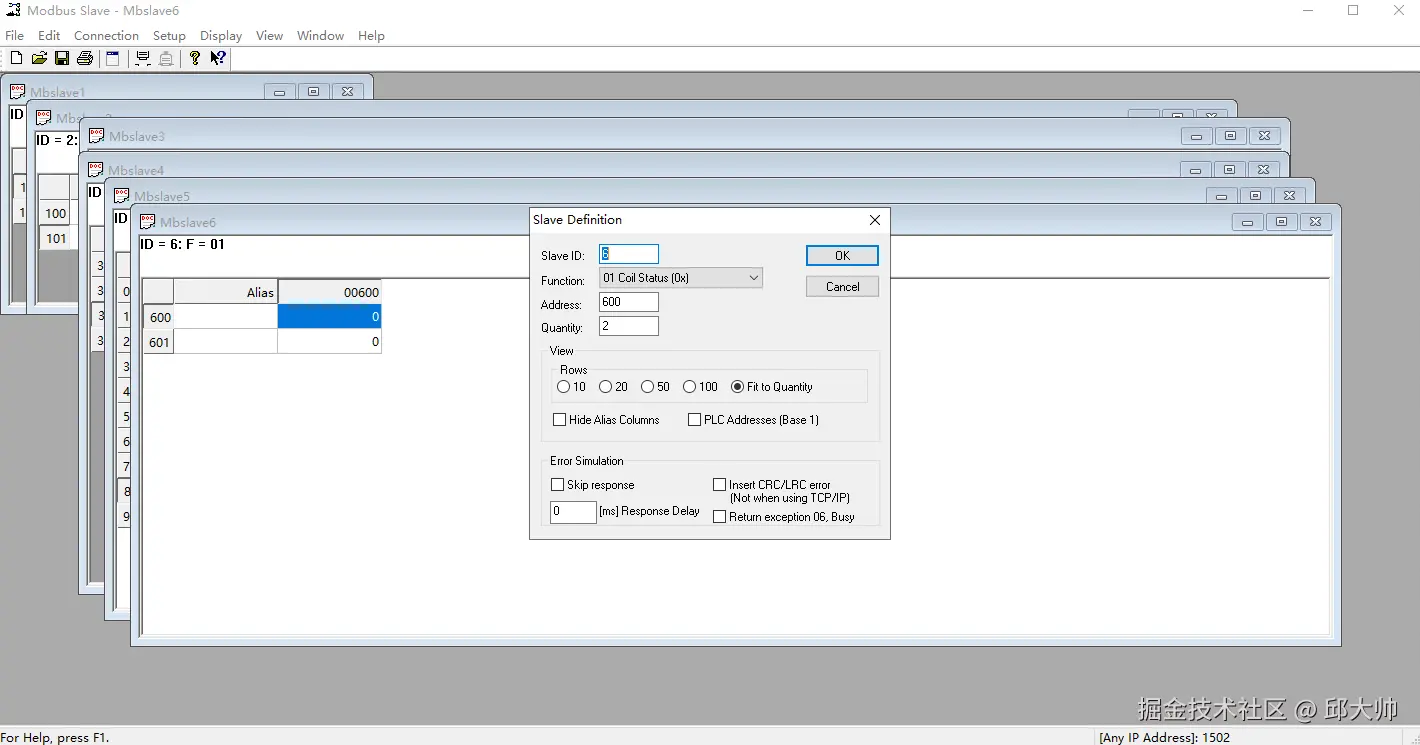Restore the Mbslave1 child window
Screen dimensions: 1420x745
[x=313, y=92]
